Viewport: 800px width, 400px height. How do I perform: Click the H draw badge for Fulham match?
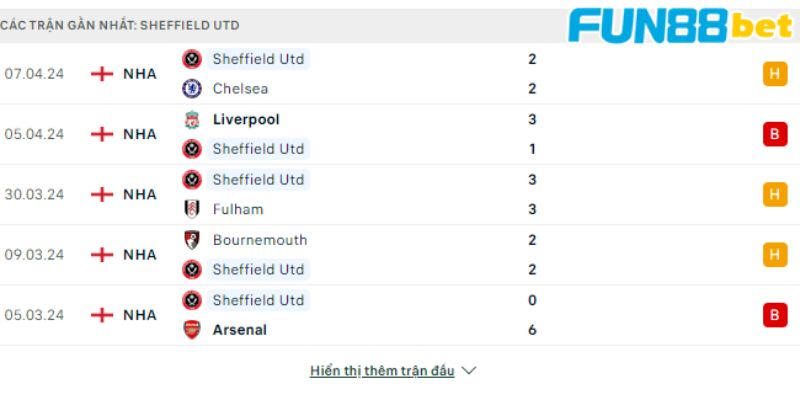click(775, 194)
